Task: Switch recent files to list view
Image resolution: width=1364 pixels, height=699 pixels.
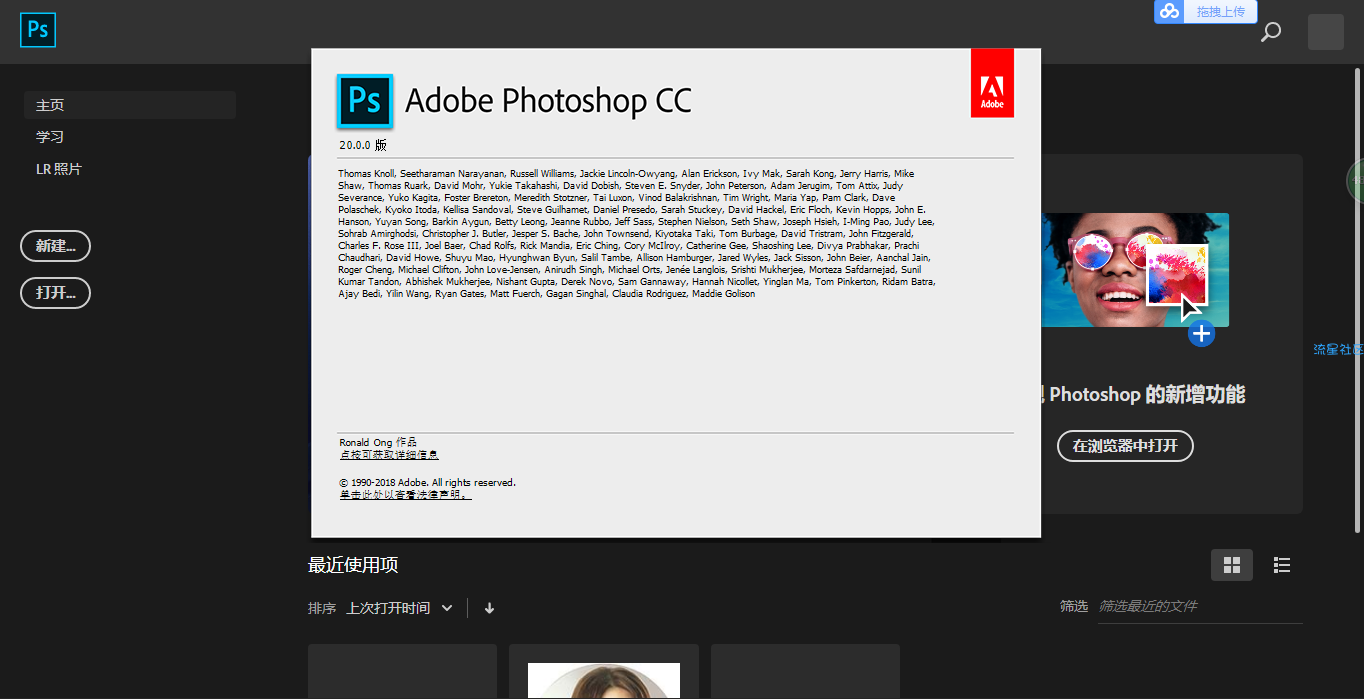Action: (1281, 565)
